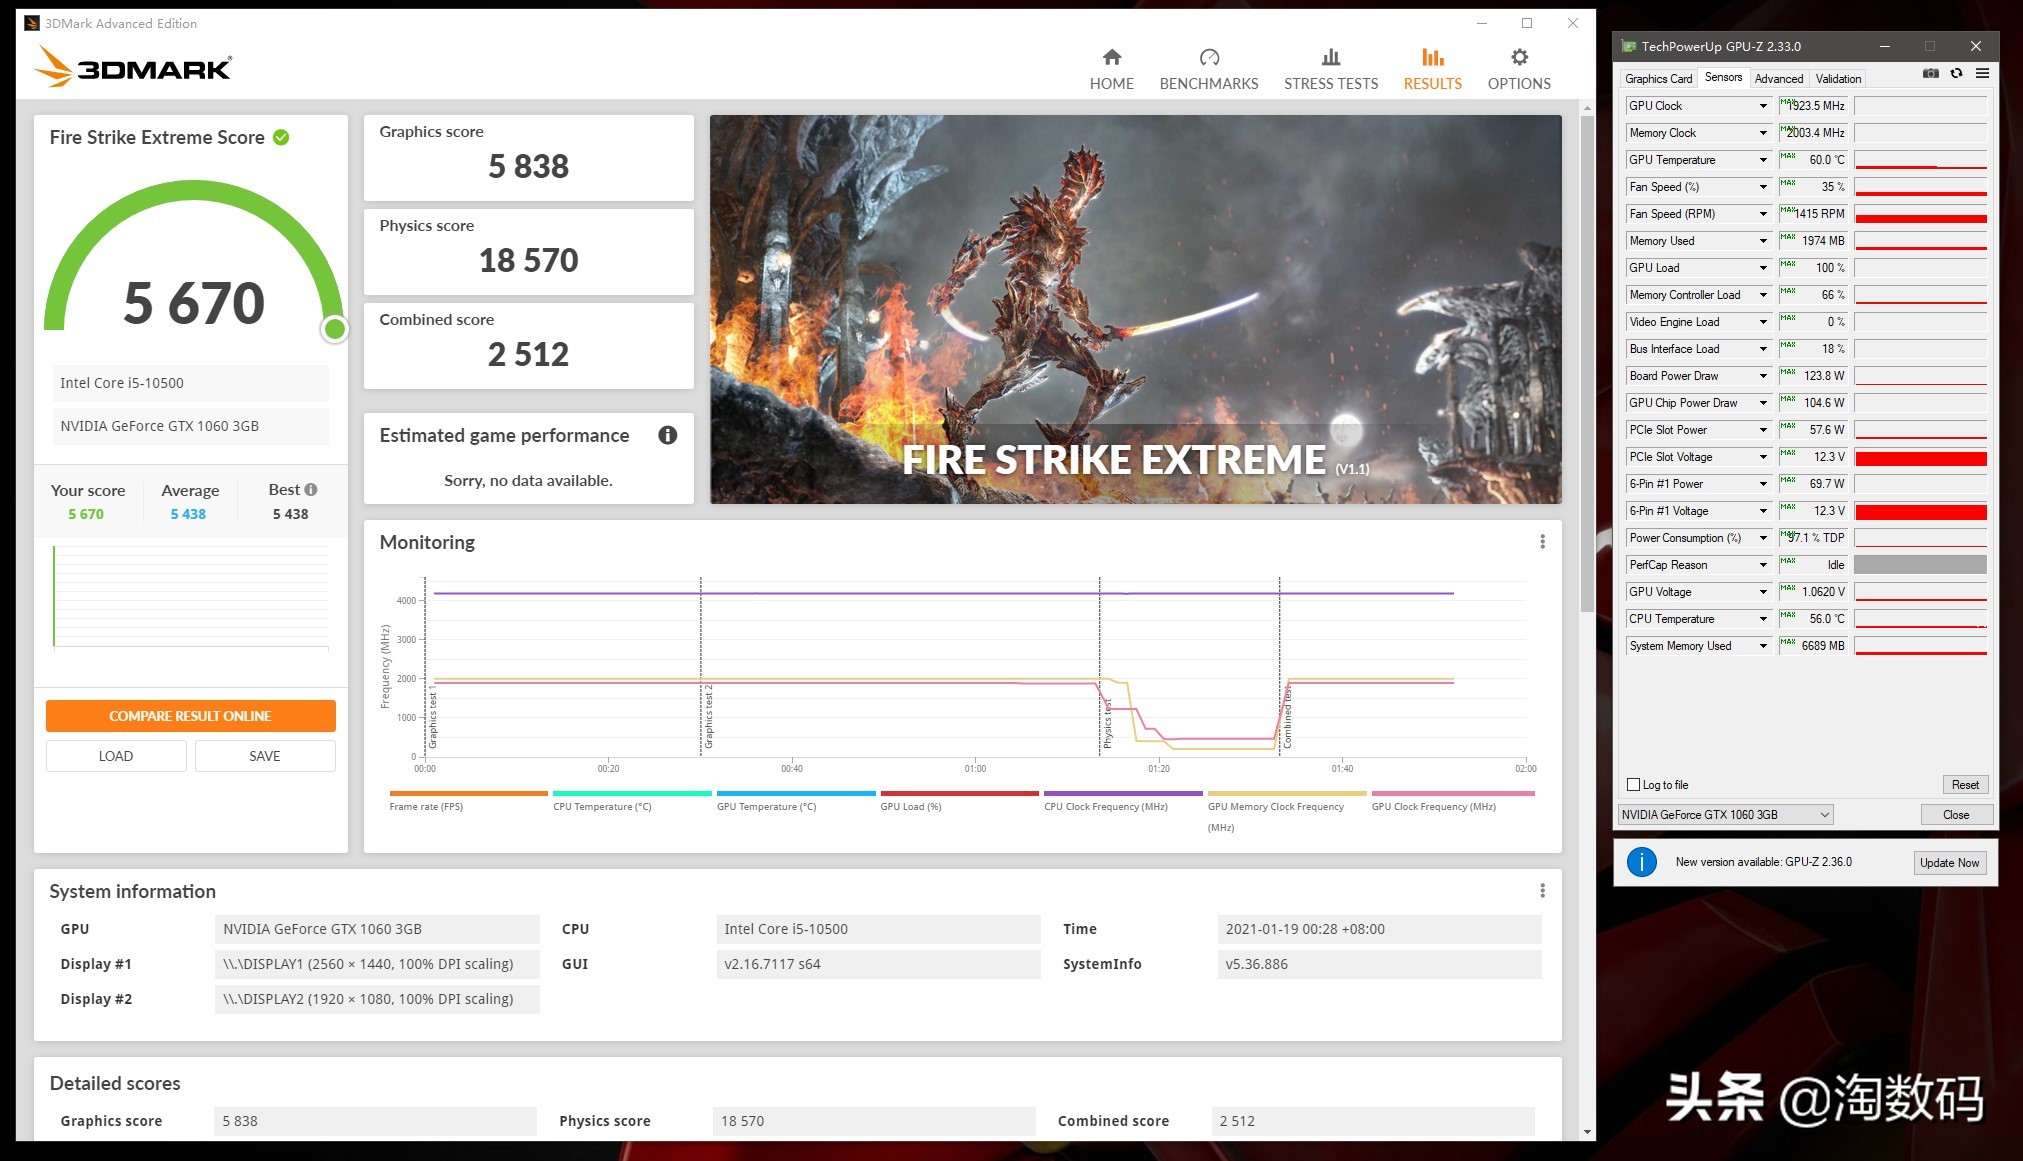This screenshot has width=2023, height=1161.
Task: Select the STRESS TESTS icon
Action: [1331, 57]
